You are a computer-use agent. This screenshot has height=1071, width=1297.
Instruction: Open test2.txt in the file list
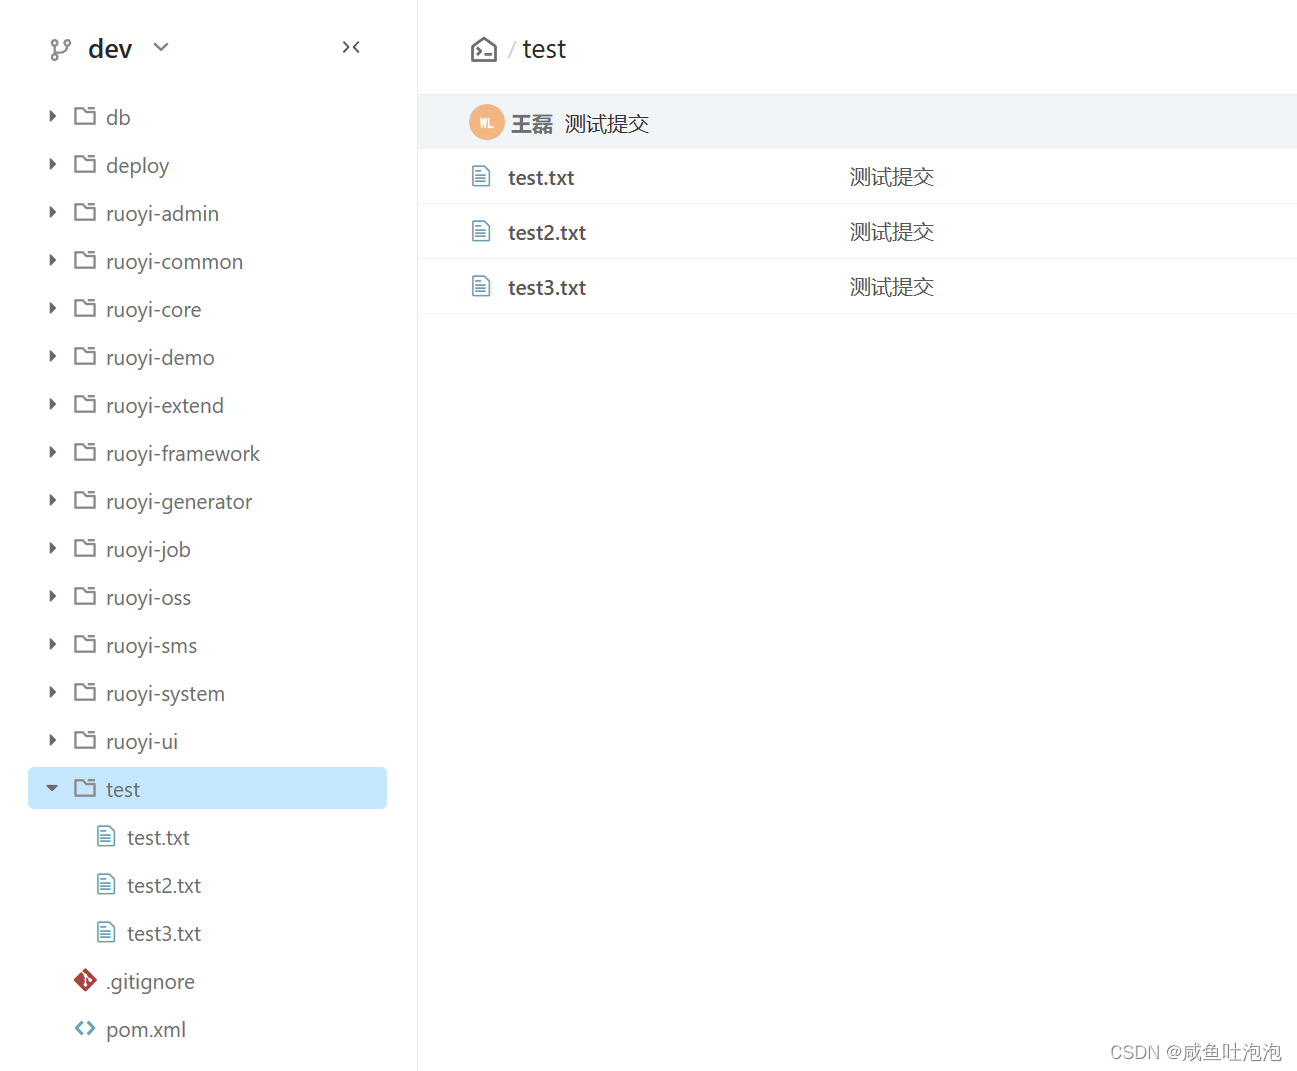point(547,233)
